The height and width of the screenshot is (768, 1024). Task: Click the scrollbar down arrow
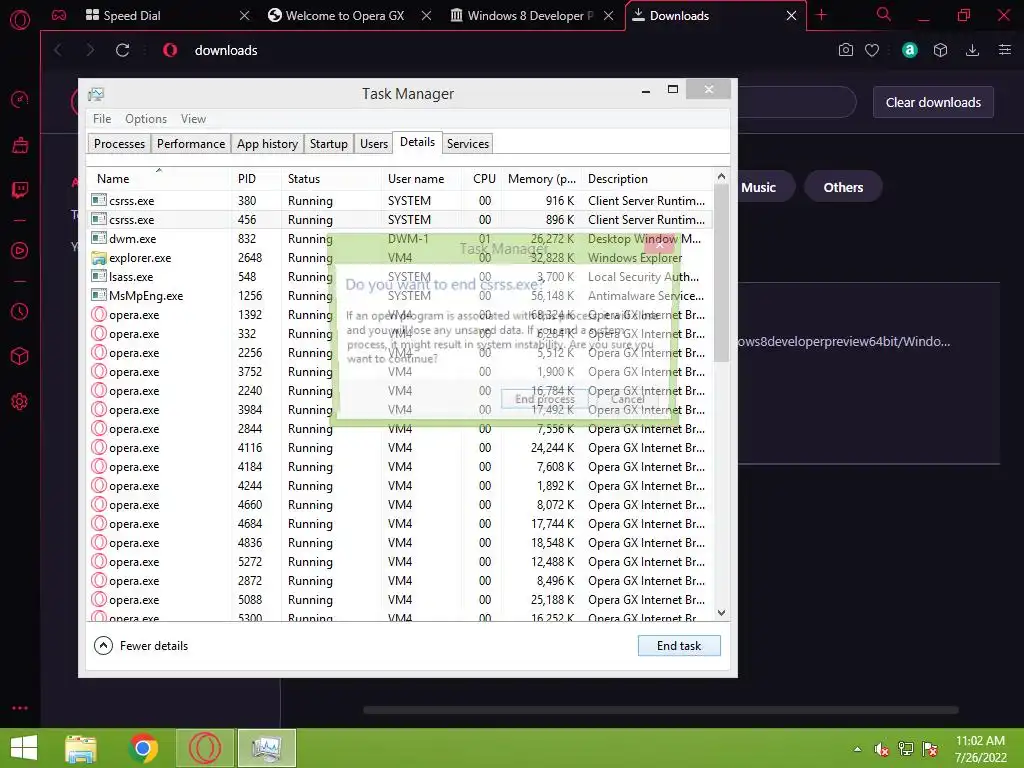[x=721, y=613]
